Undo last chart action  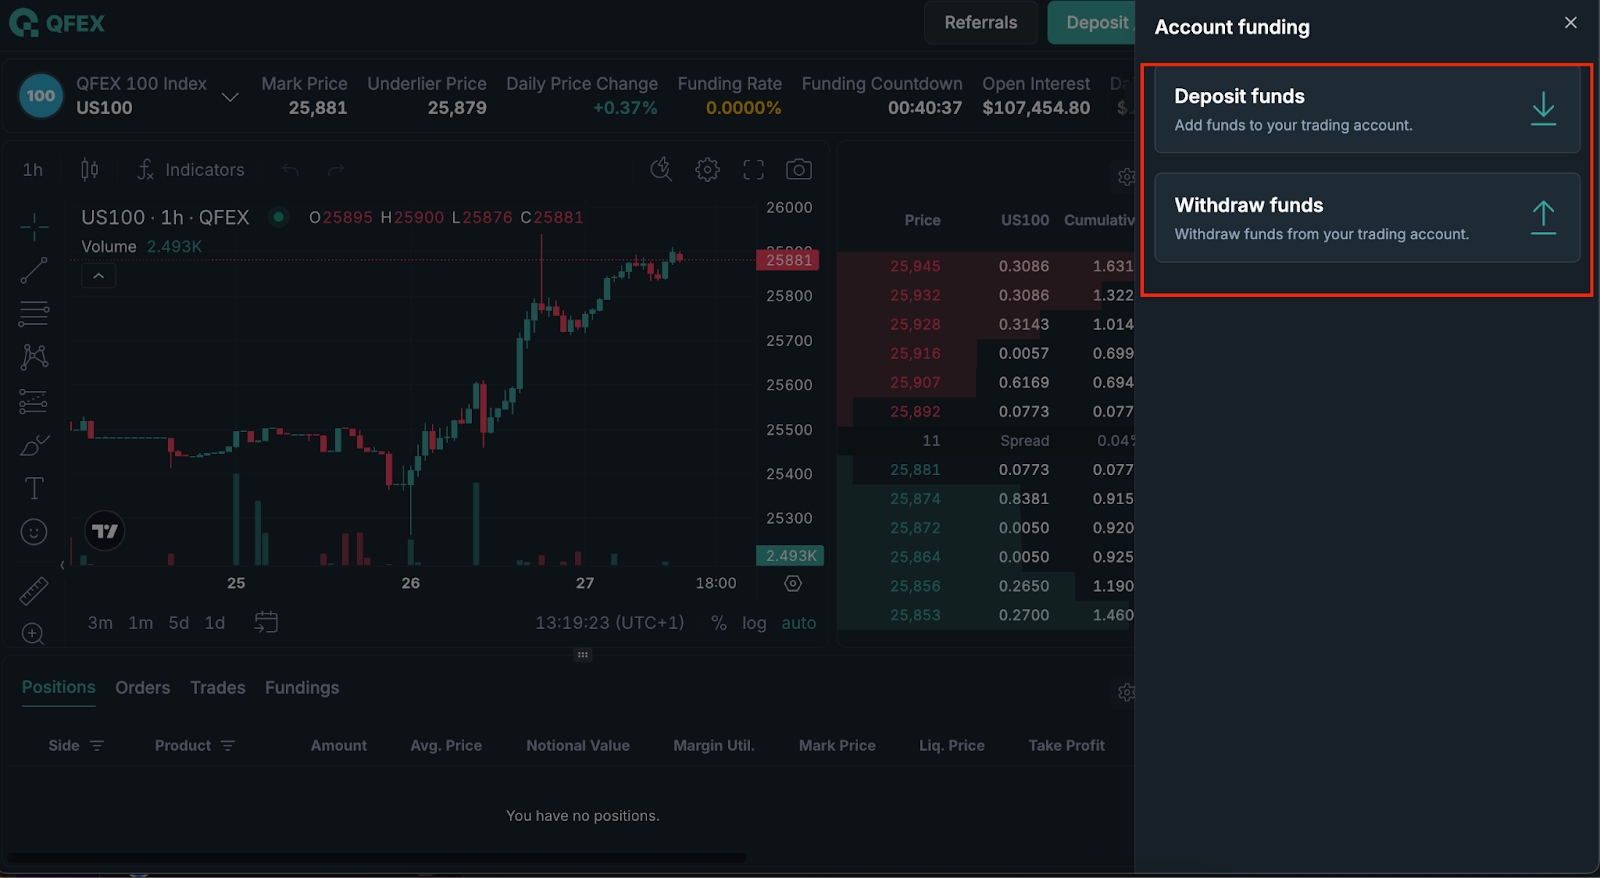click(x=290, y=170)
